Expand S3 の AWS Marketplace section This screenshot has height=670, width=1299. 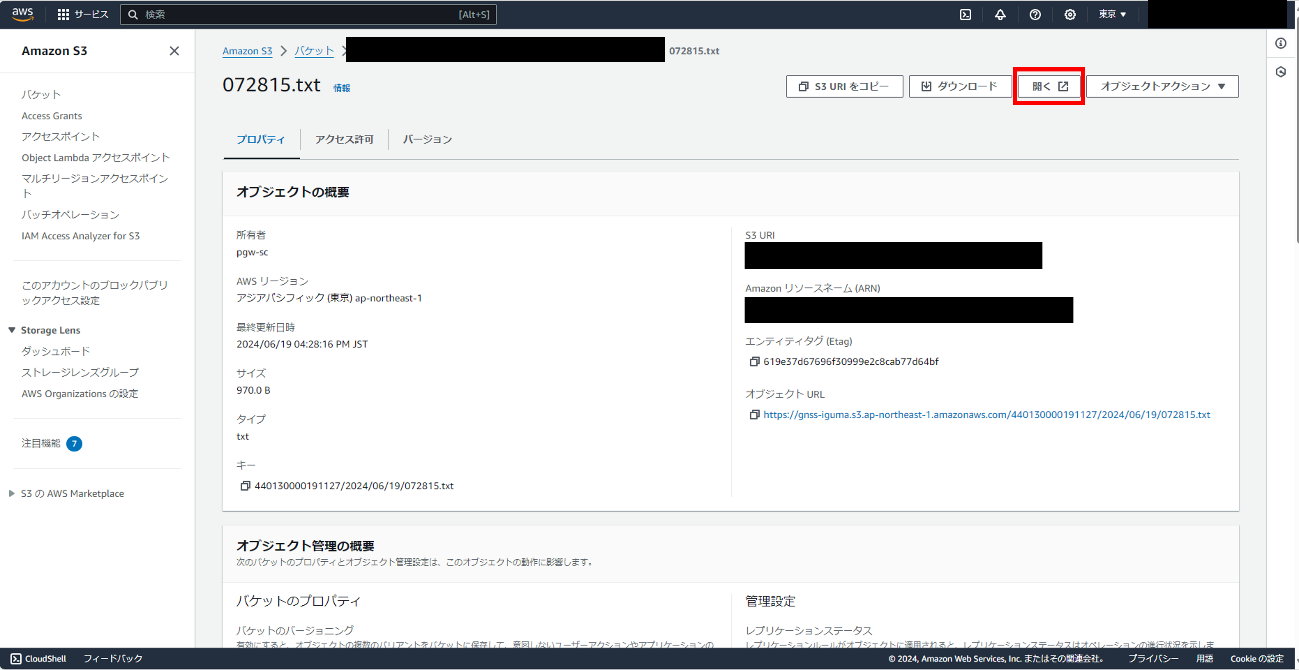12,494
